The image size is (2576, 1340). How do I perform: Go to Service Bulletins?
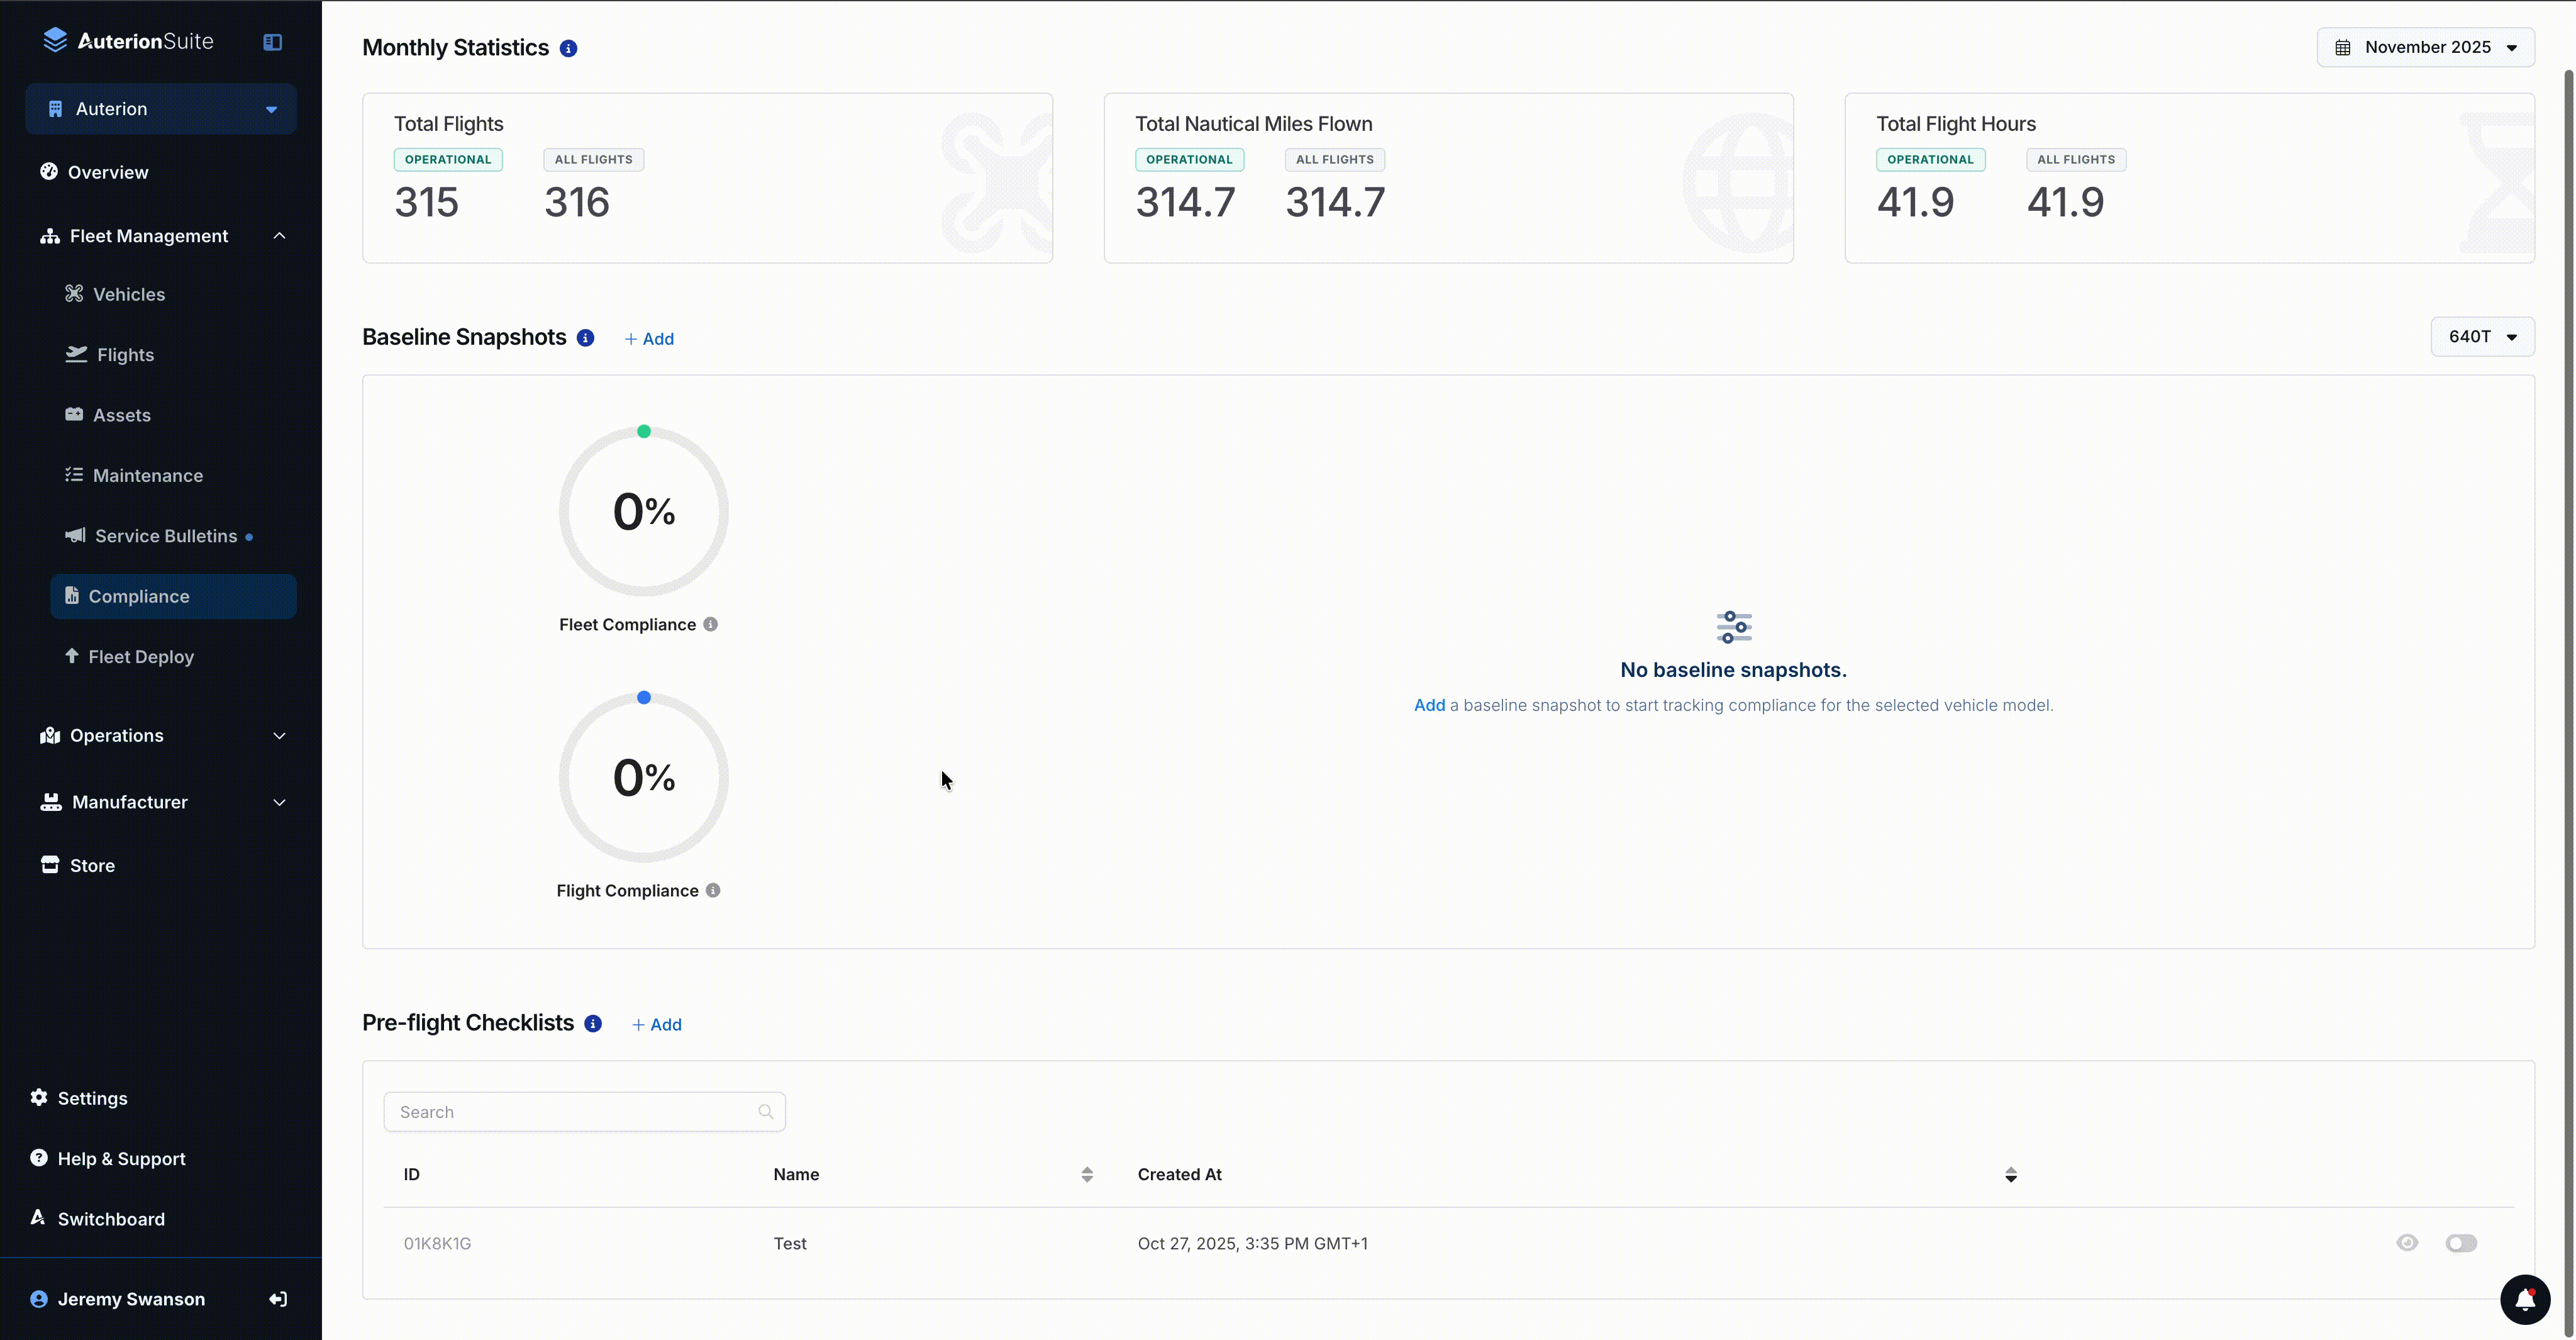166,536
